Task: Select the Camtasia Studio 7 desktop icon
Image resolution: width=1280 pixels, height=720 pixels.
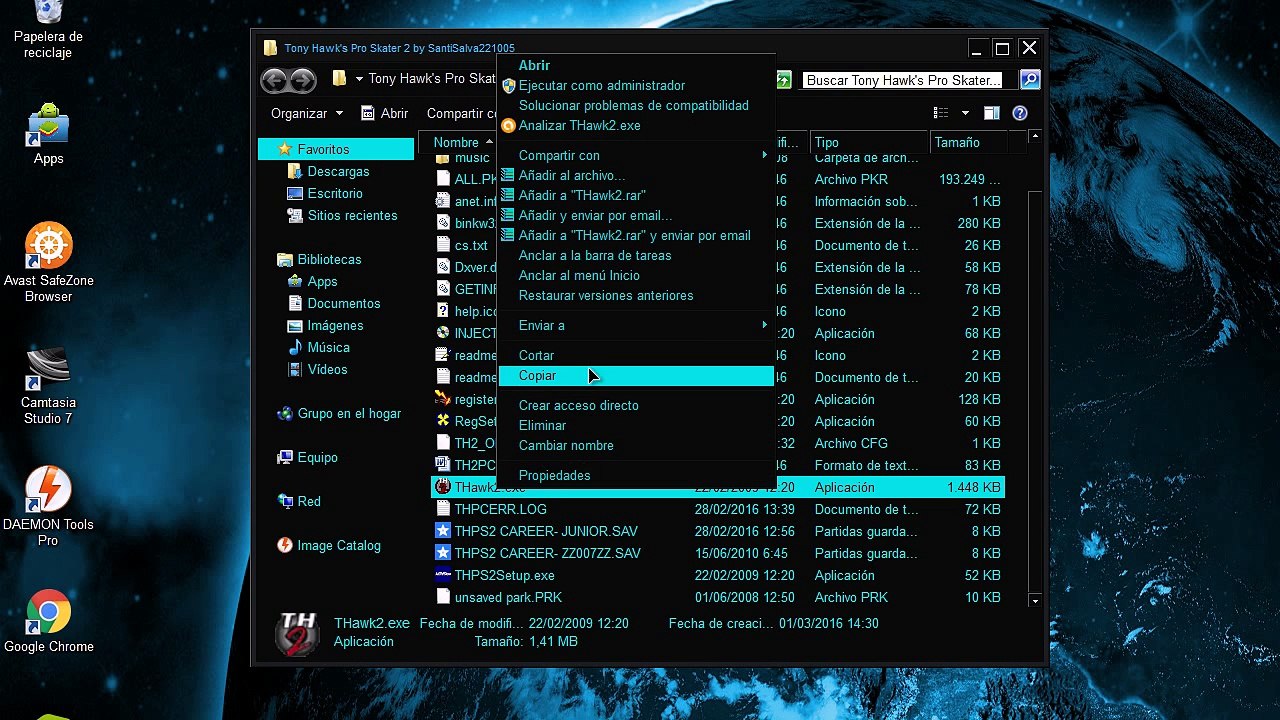Action: tap(48, 386)
